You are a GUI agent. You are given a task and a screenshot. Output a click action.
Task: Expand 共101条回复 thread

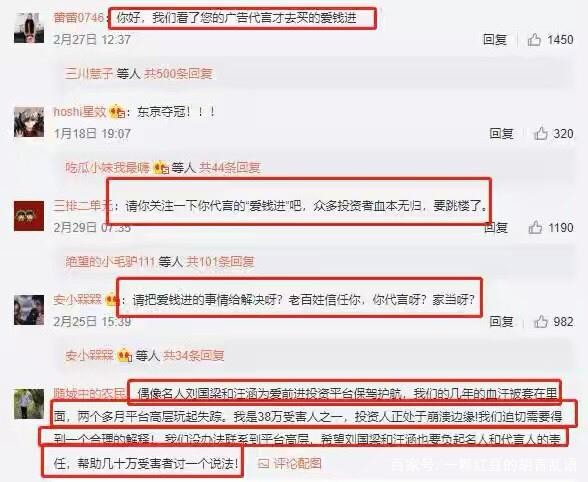pos(220,261)
